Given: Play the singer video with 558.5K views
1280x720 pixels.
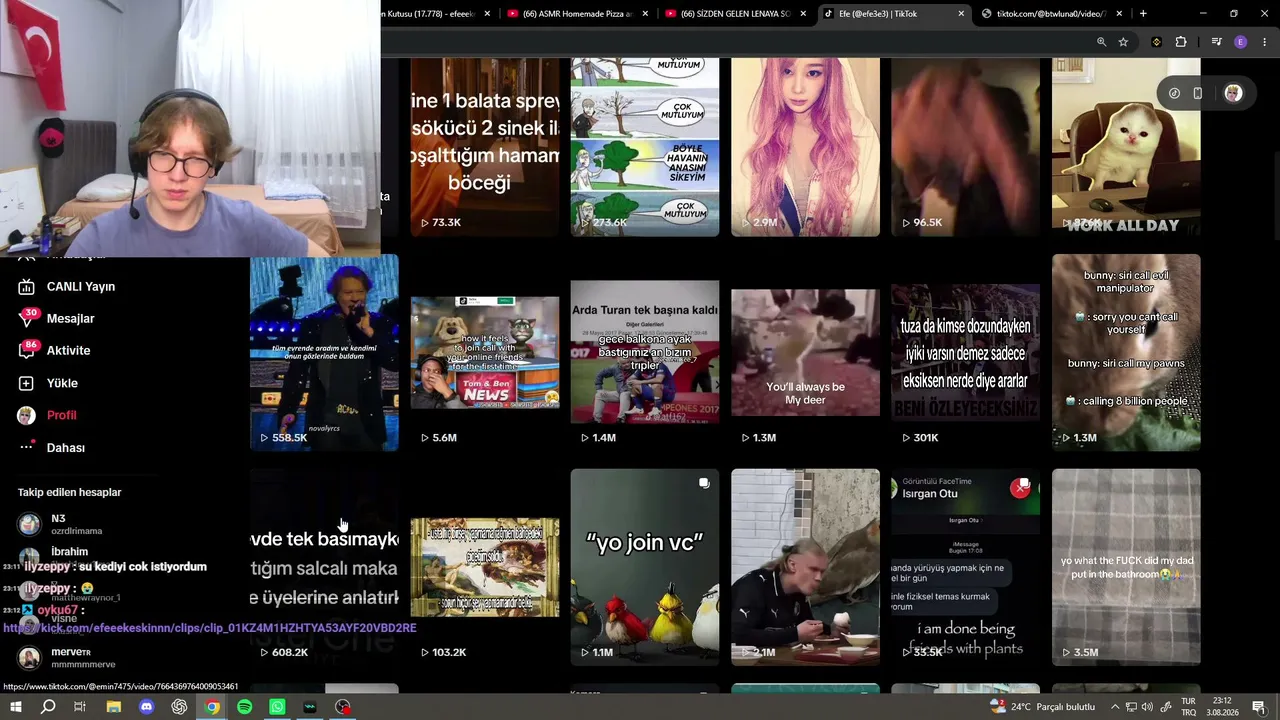Looking at the screenshot, I should 324,352.
